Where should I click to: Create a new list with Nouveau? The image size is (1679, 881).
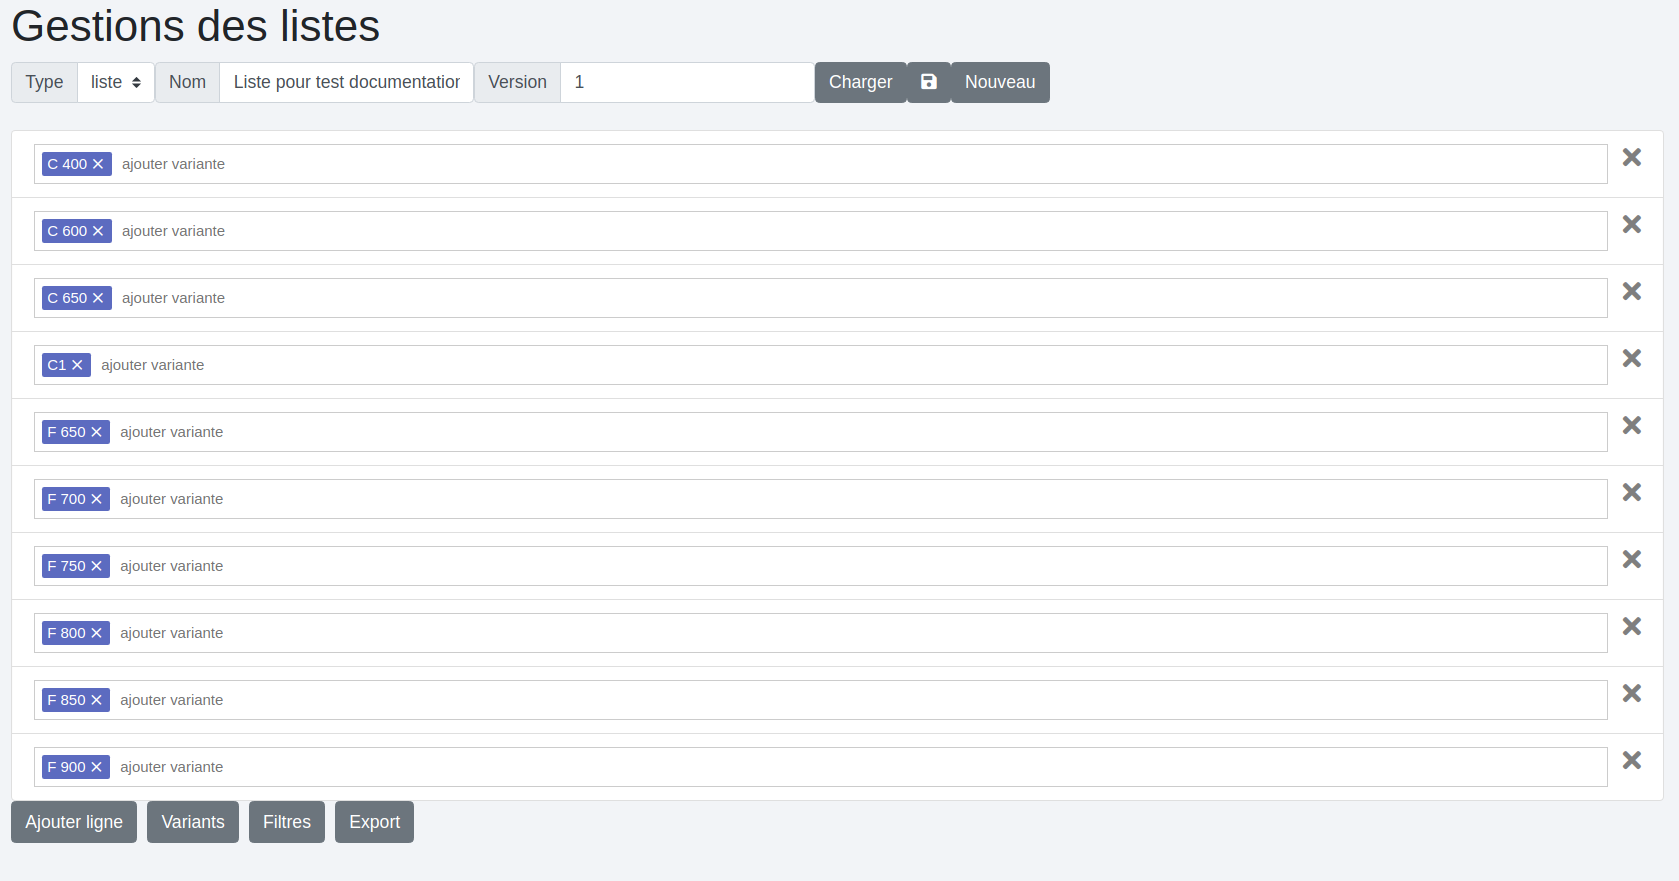(x=999, y=82)
